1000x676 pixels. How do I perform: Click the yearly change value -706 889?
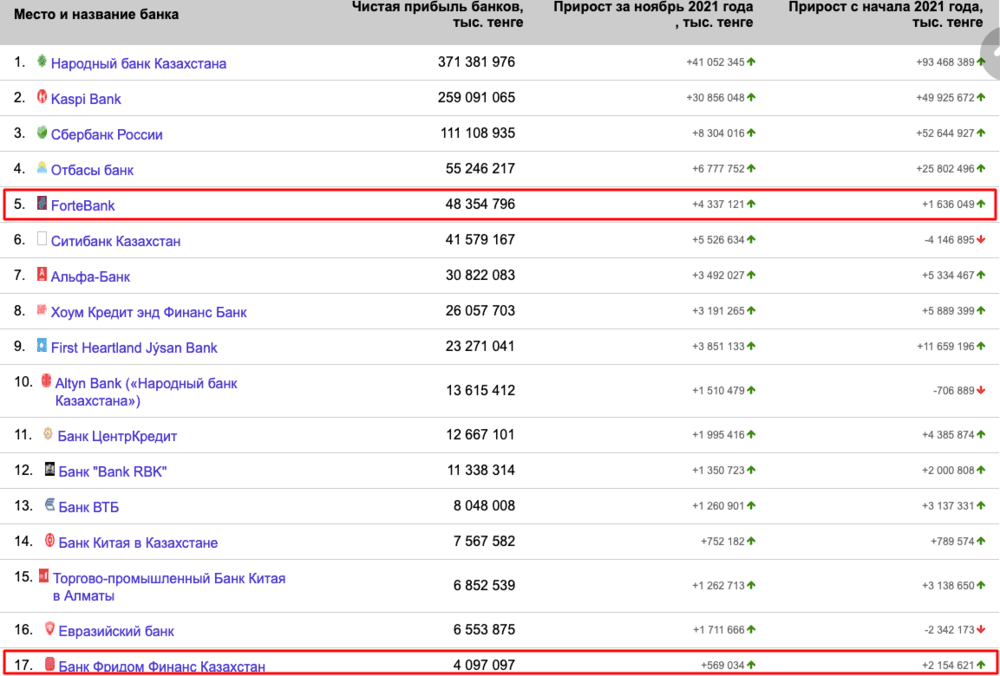953,390
